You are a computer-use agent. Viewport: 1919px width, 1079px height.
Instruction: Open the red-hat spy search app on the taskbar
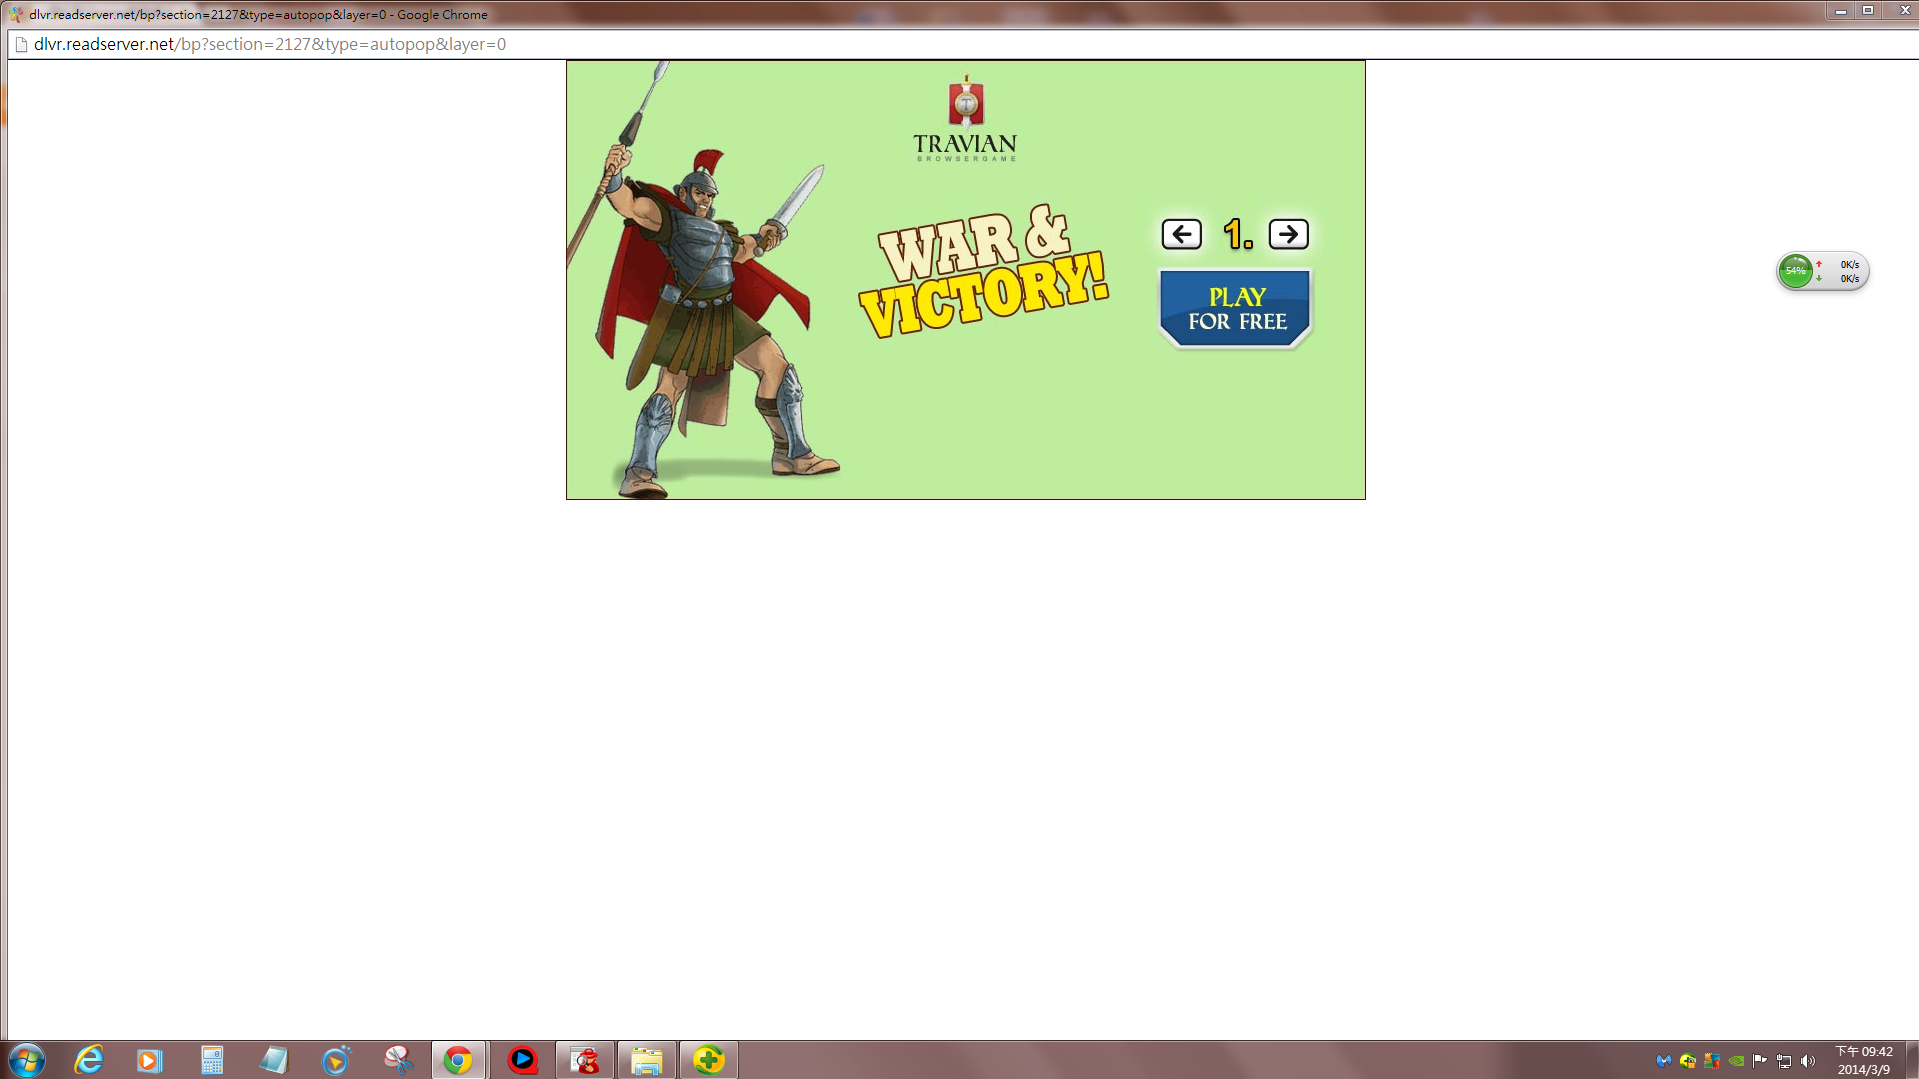pyautogui.click(x=585, y=1060)
